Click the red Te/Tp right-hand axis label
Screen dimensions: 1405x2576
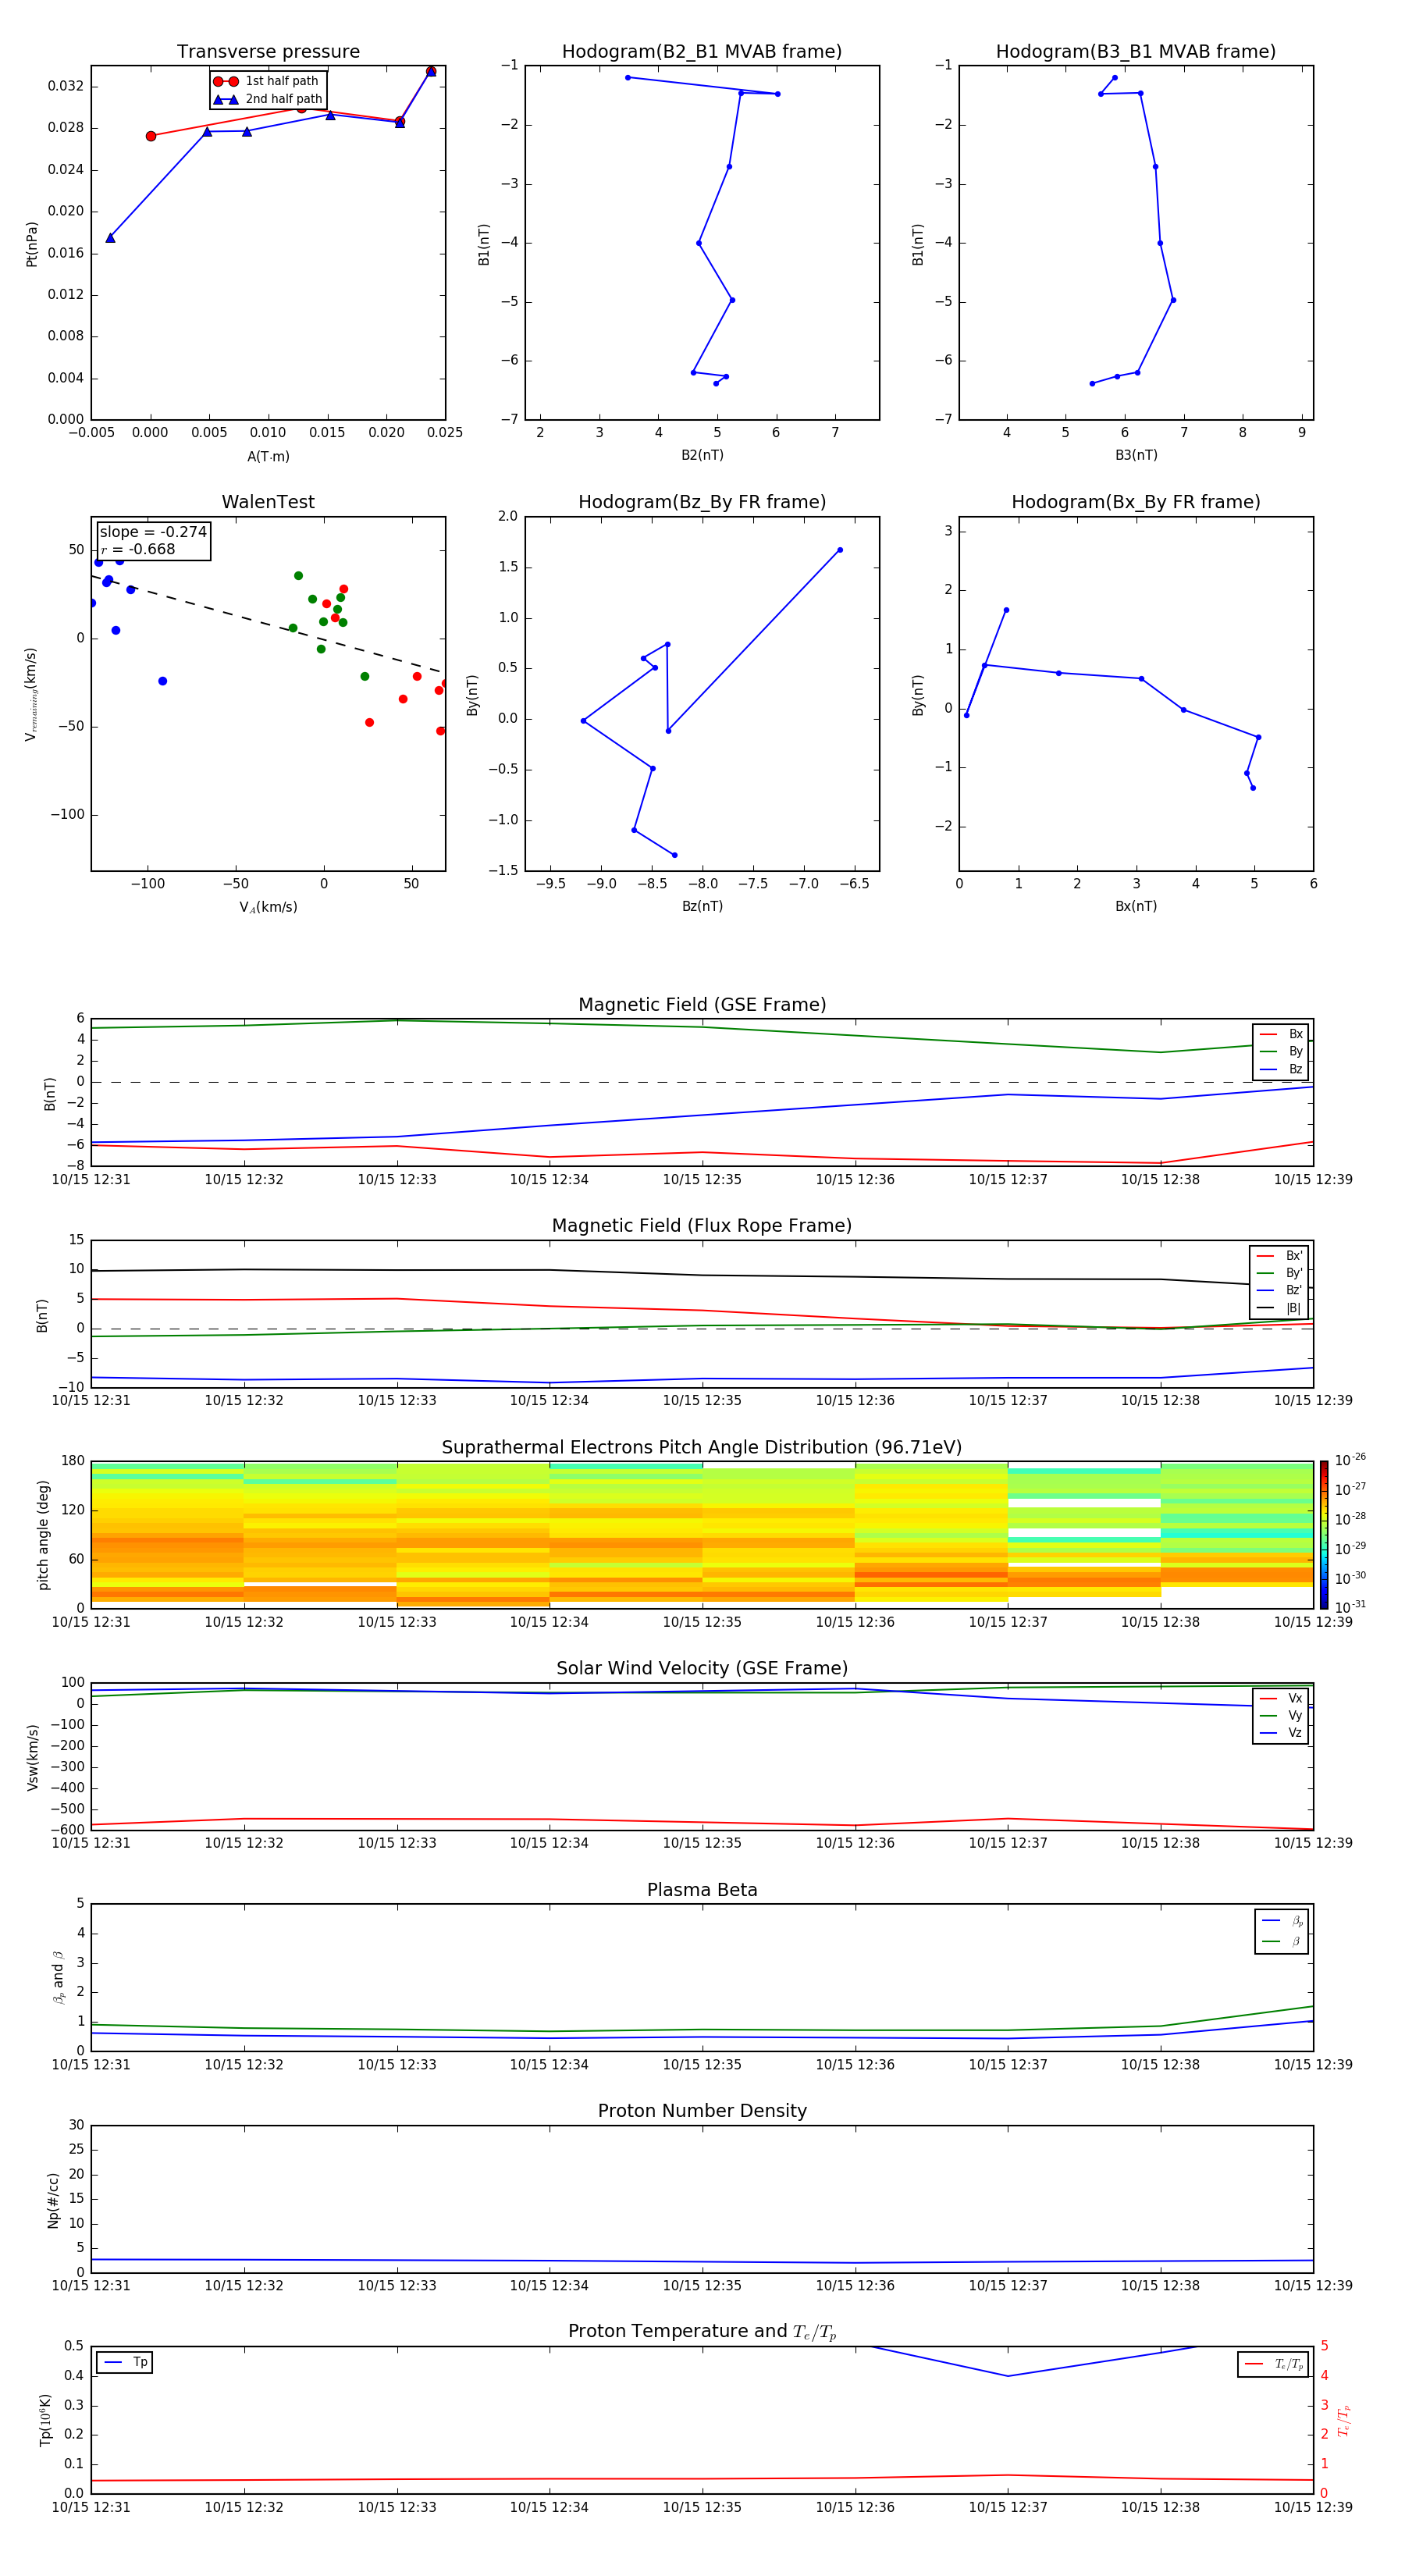(1343, 2421)
